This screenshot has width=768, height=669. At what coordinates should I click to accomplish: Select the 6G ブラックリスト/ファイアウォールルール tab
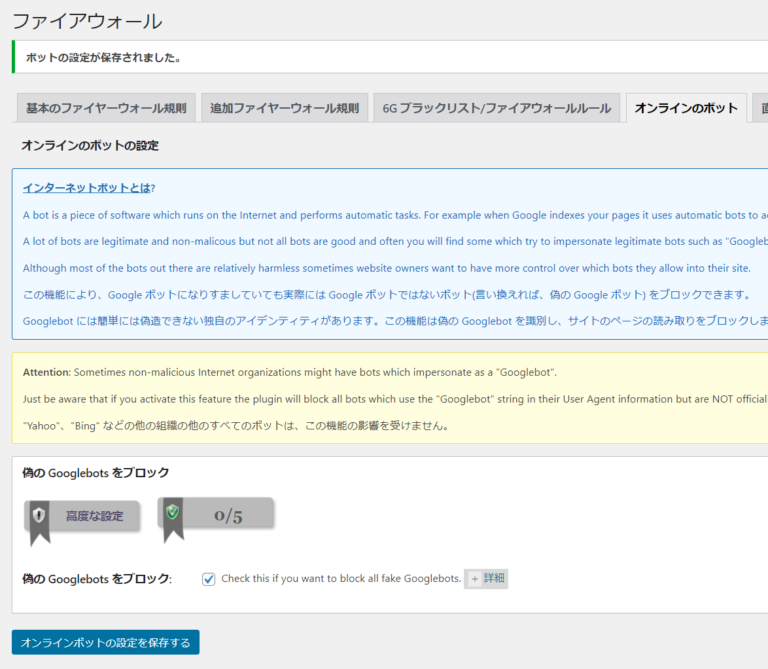point(497,108)
